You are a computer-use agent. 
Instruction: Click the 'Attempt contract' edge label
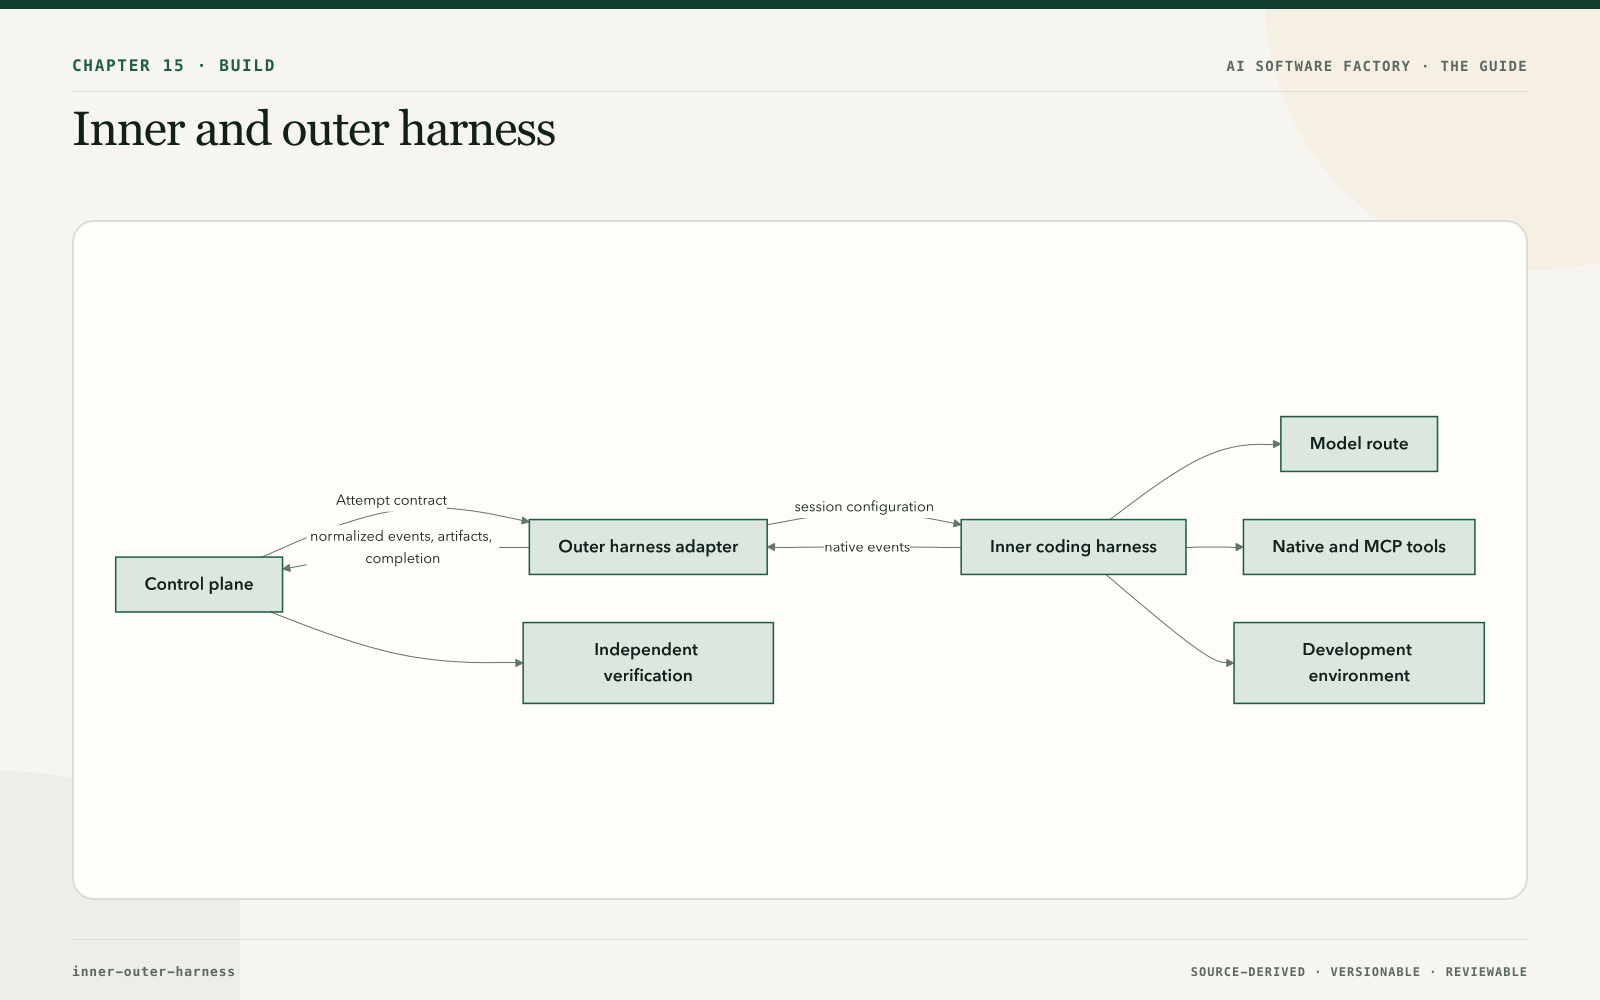[391, 500]
